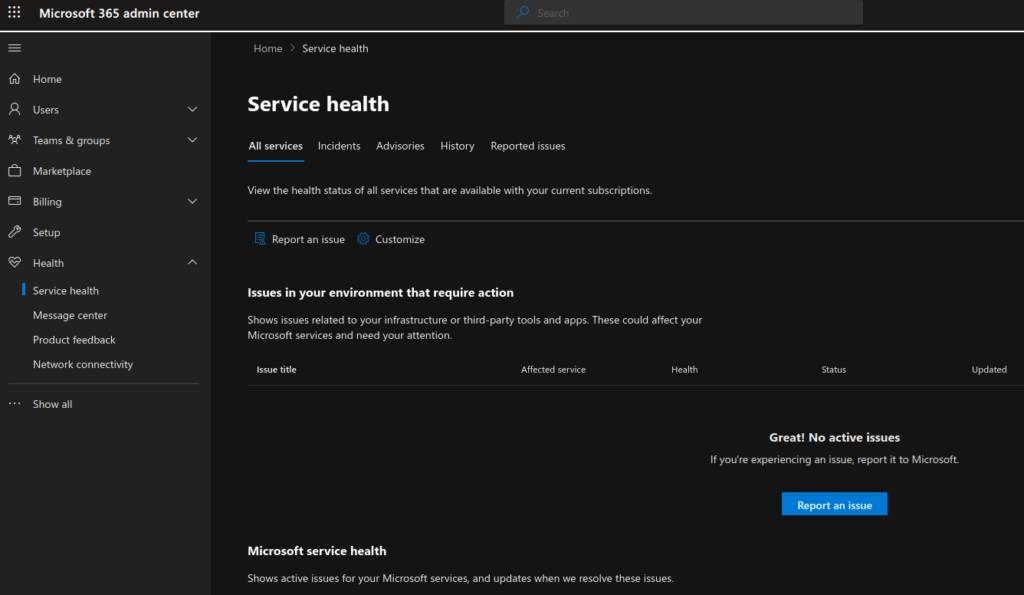Click the Service health breadcrumb
The image size is (1024, 595).
point(335,48)
